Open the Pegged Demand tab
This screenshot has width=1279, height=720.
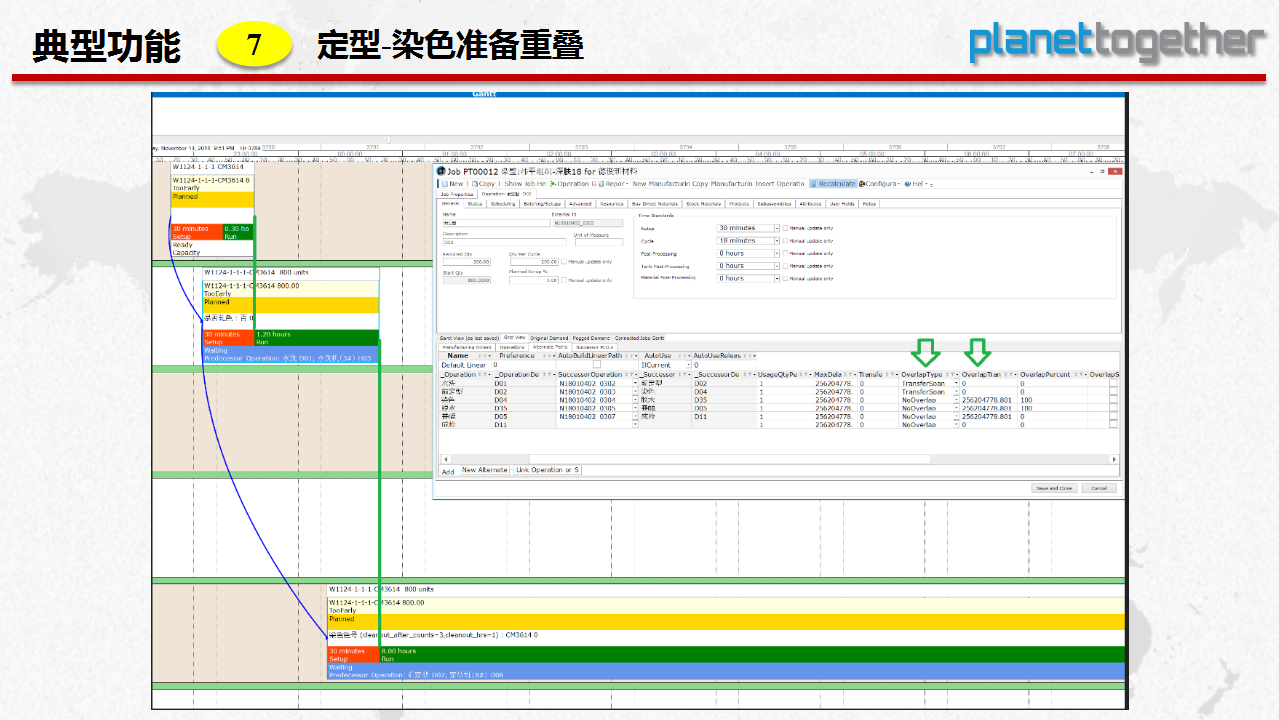(589, 338)
